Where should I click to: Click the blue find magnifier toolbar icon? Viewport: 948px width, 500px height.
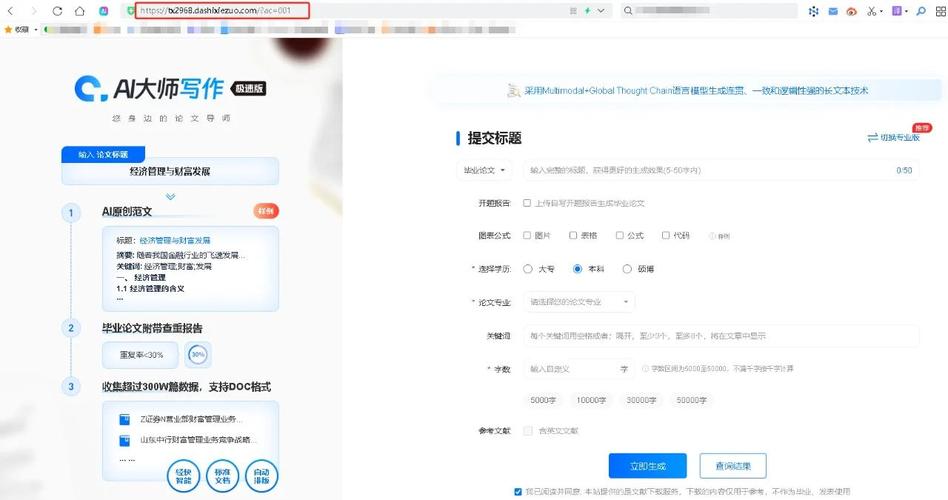pos(921,11)
